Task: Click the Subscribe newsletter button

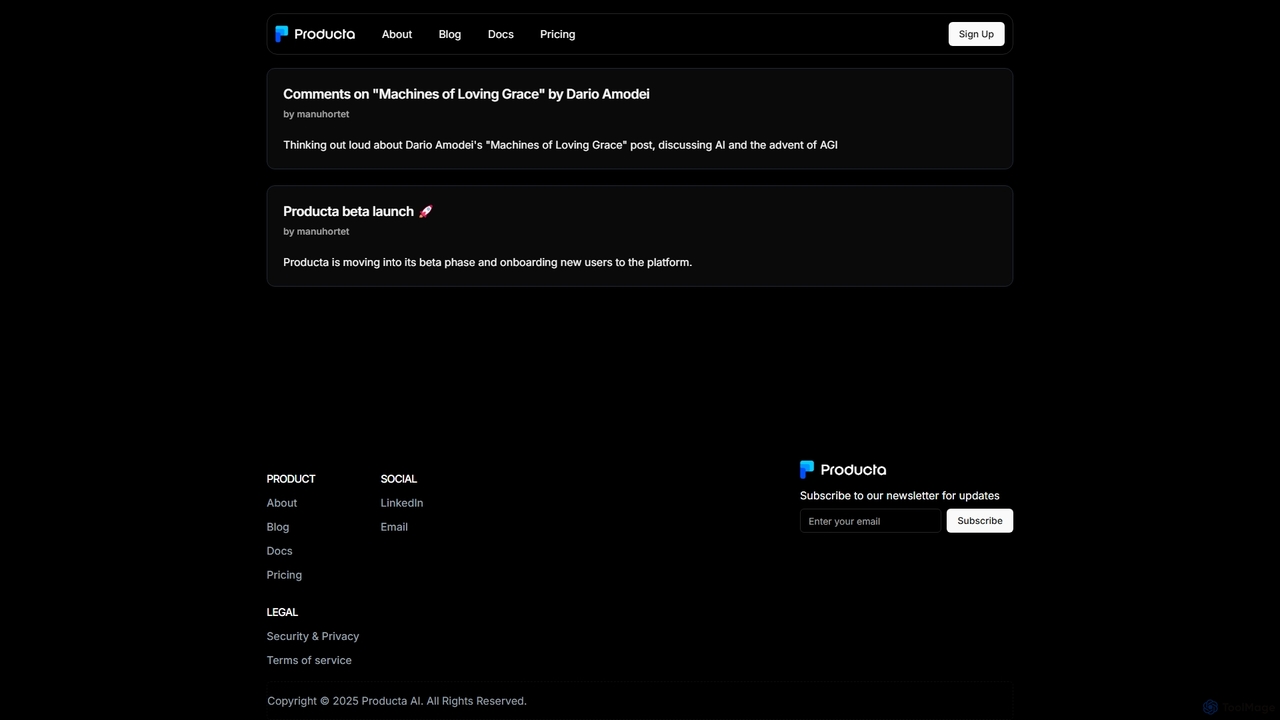Action: coord(980,521)
